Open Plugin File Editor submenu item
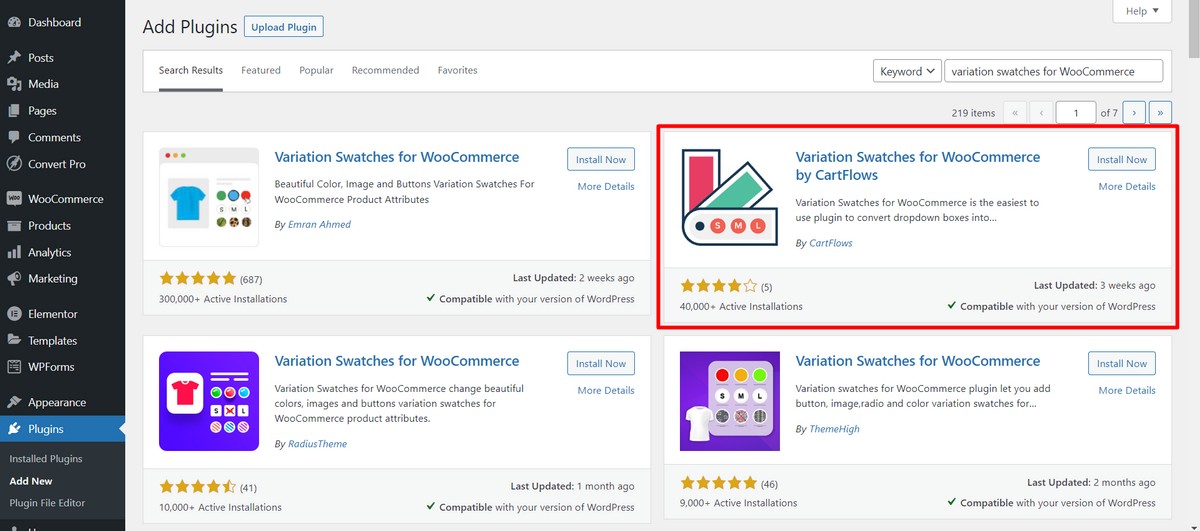1200x531 pixels. 47,503
